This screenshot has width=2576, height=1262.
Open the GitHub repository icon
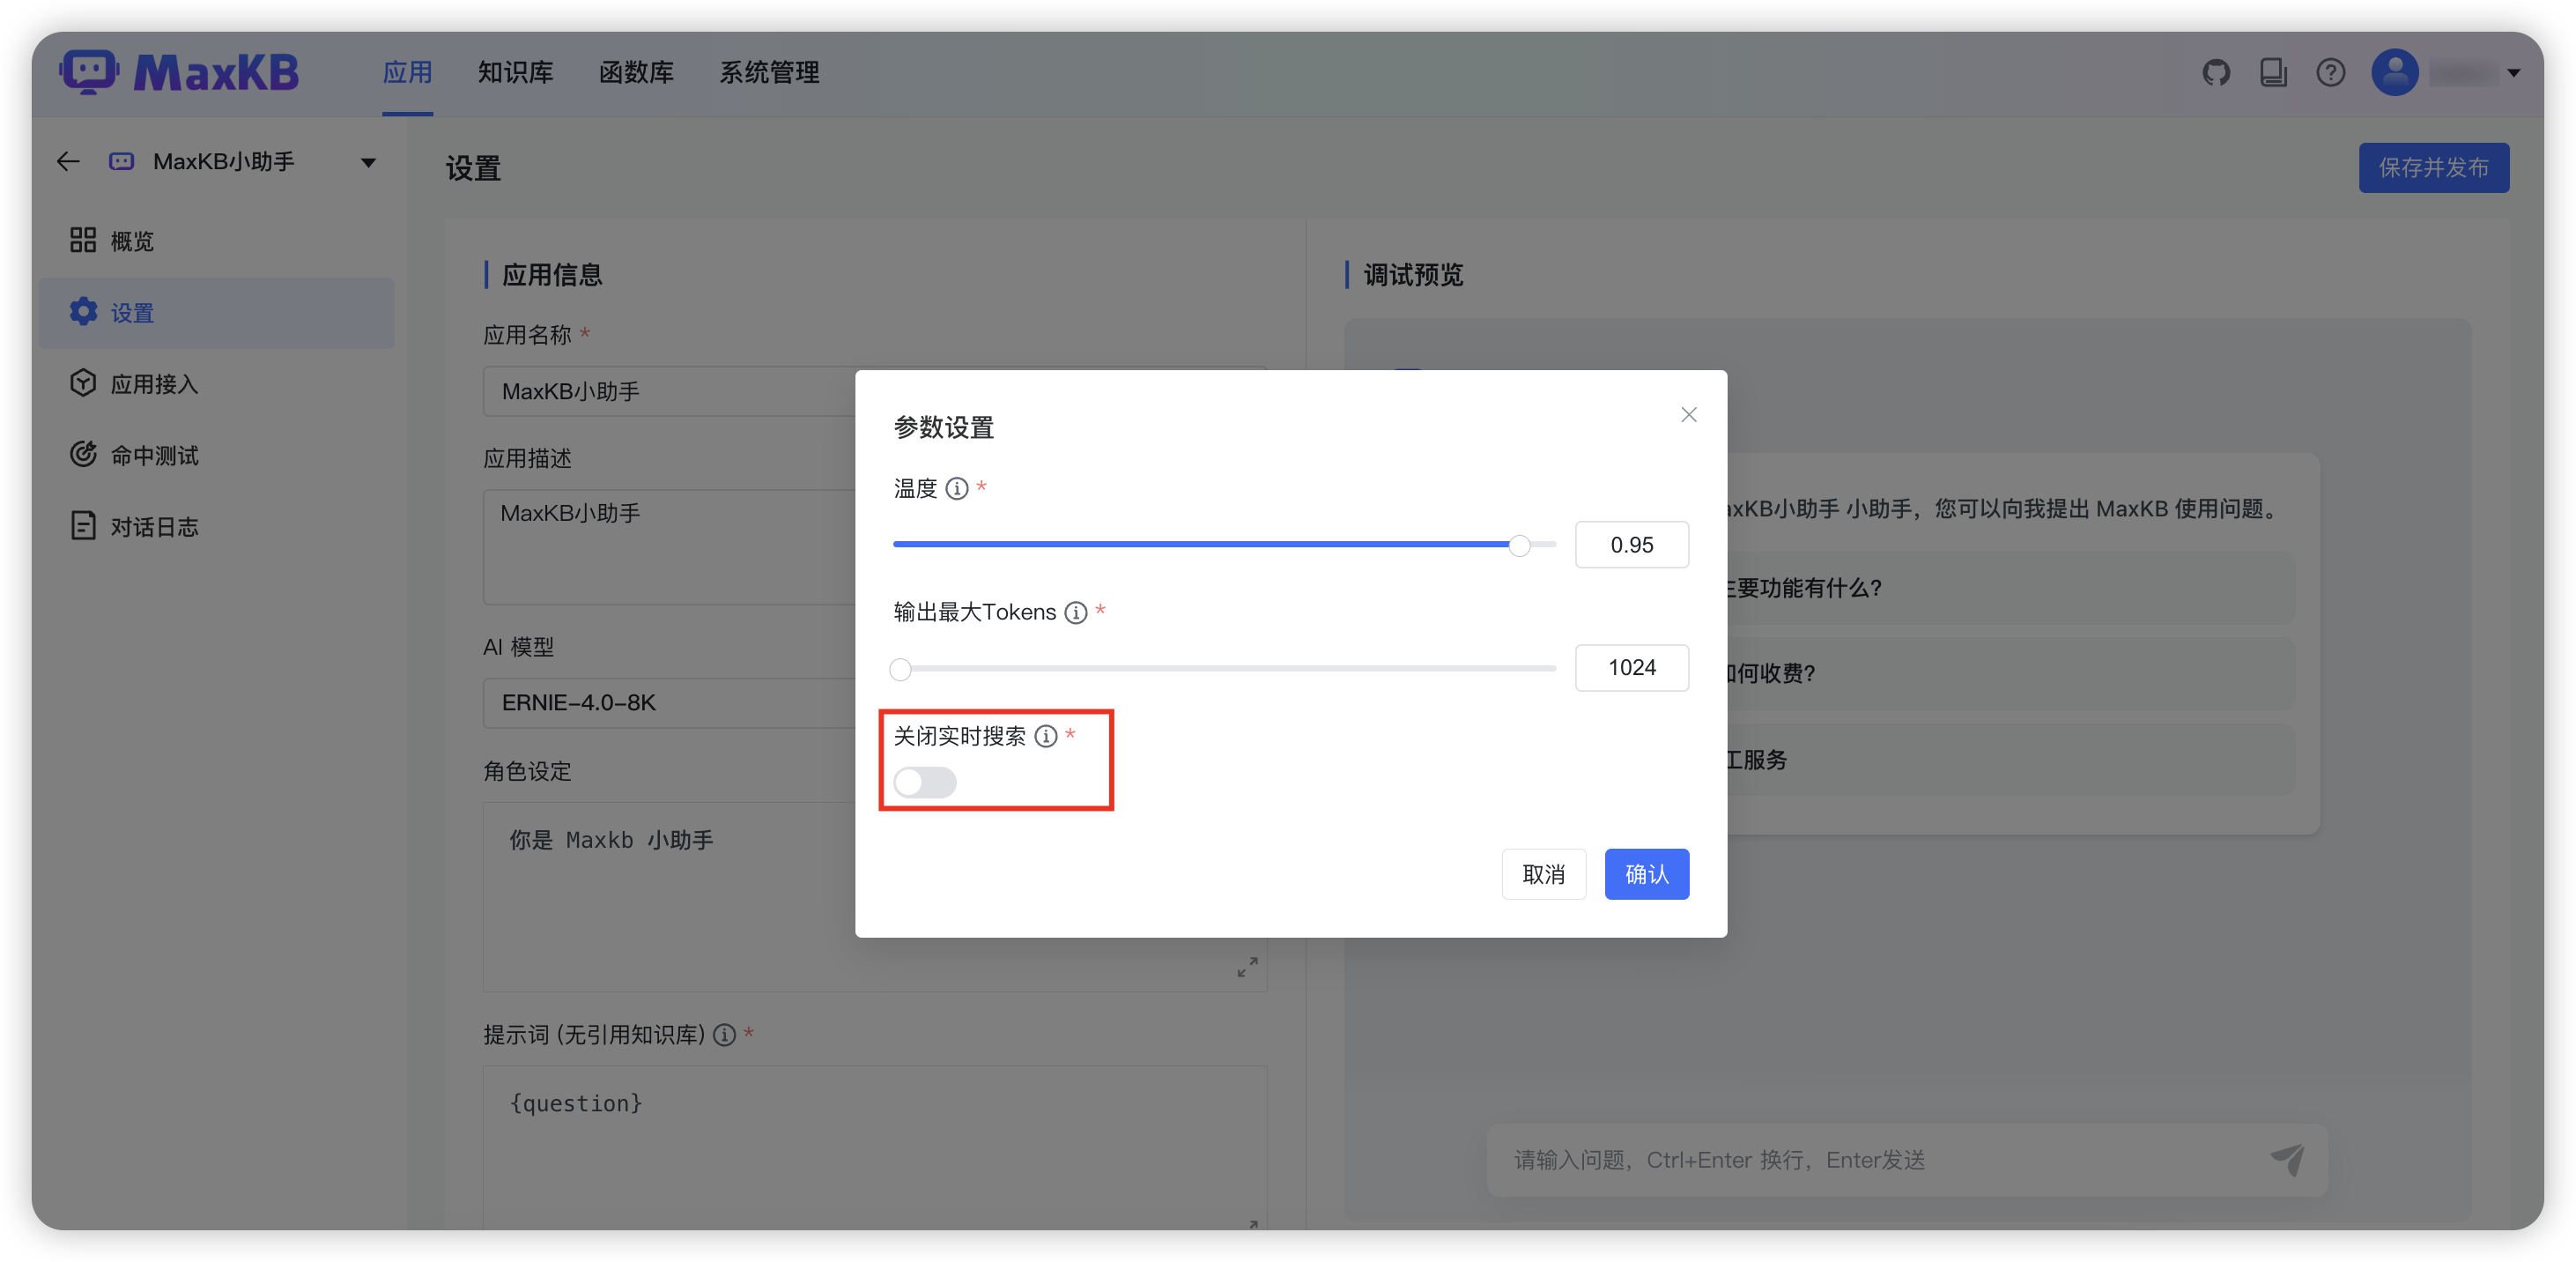pos(2216,73)
